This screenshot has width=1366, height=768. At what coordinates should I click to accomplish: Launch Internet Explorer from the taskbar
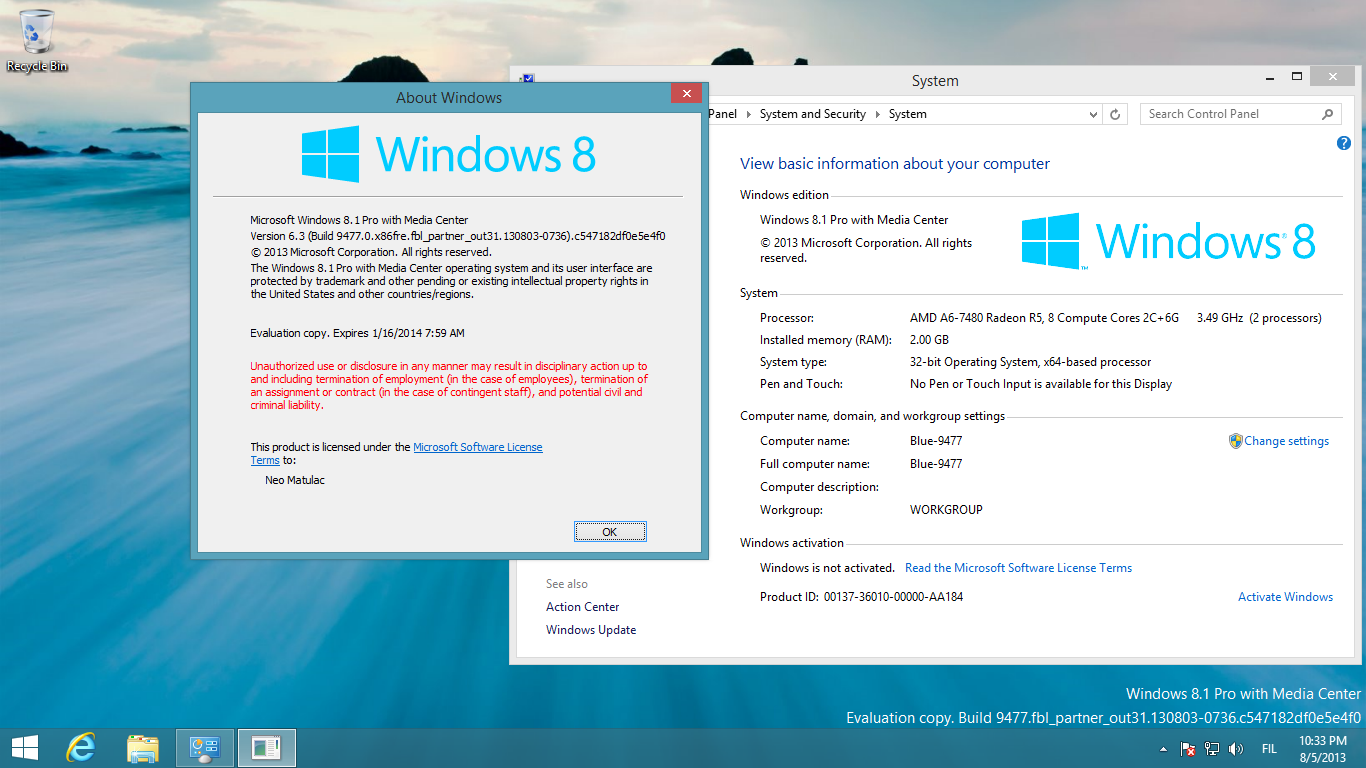click(x=81, y=747)
